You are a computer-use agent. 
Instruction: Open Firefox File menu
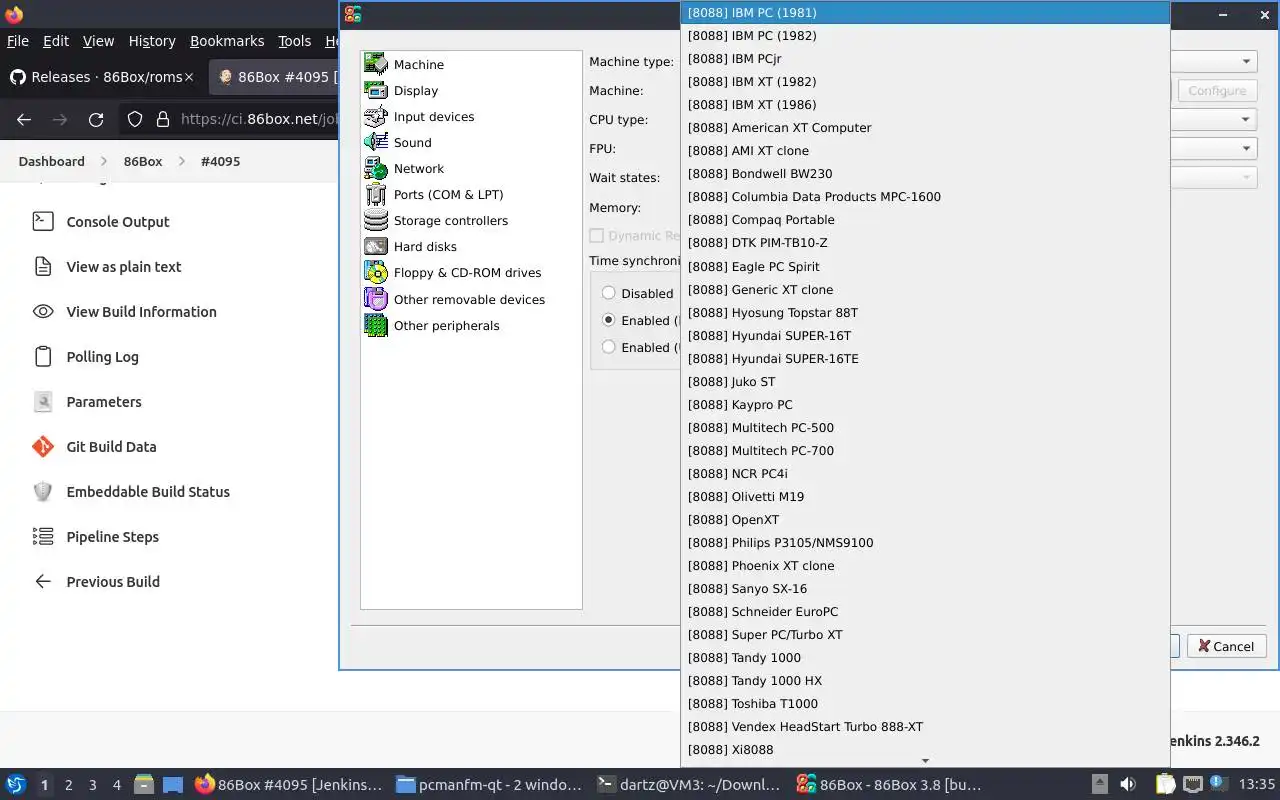tap(18, 41)
